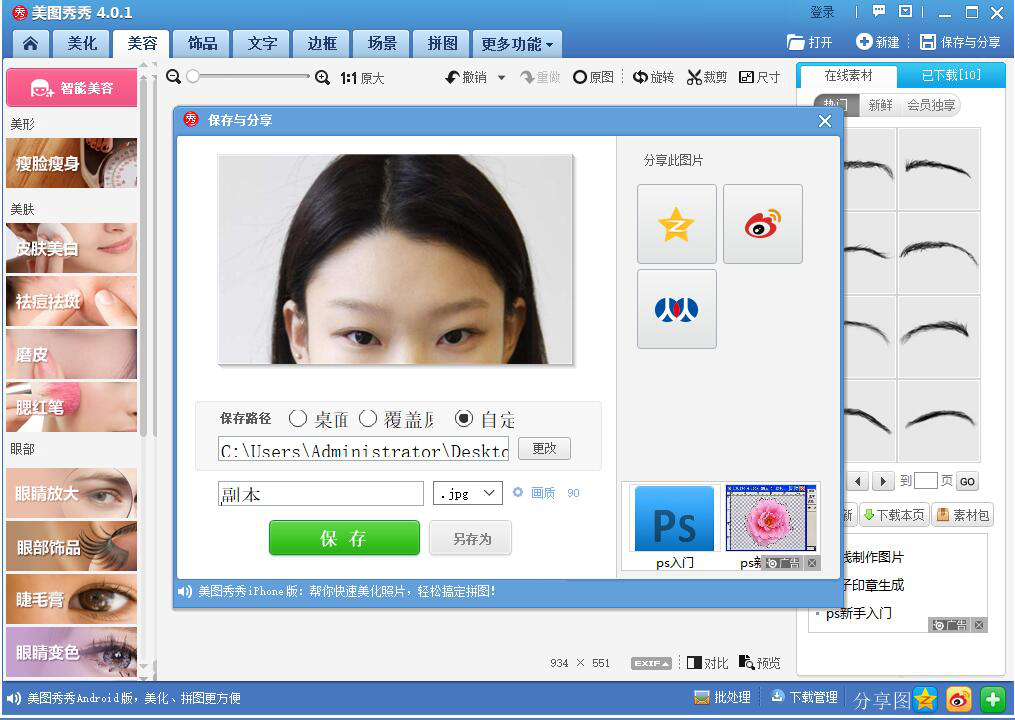Click the 打开 folder icon
The width and height of the screenshot is (1015, 720).
pyautogui.click(x=809, y=42)
